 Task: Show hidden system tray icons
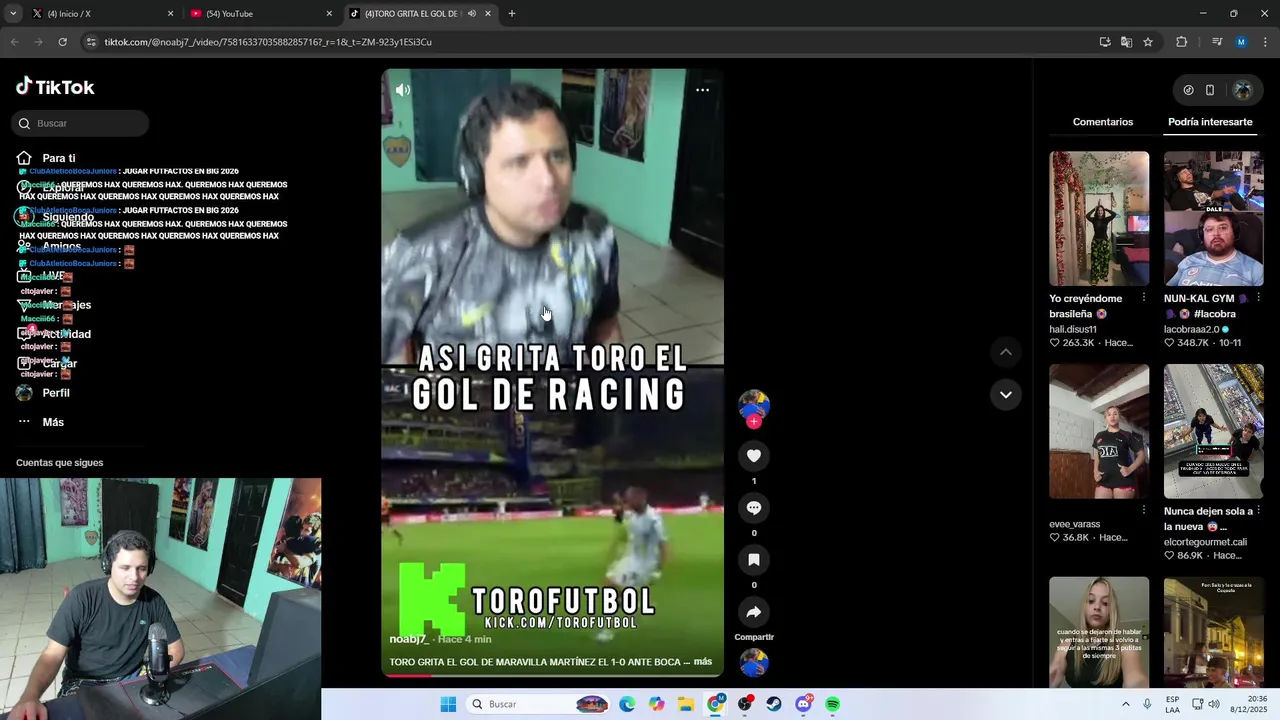(x=1125, y=704)
